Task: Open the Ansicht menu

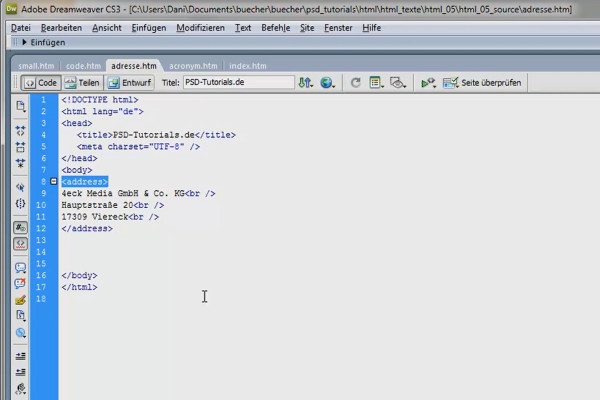Action: tap(107, 28)
